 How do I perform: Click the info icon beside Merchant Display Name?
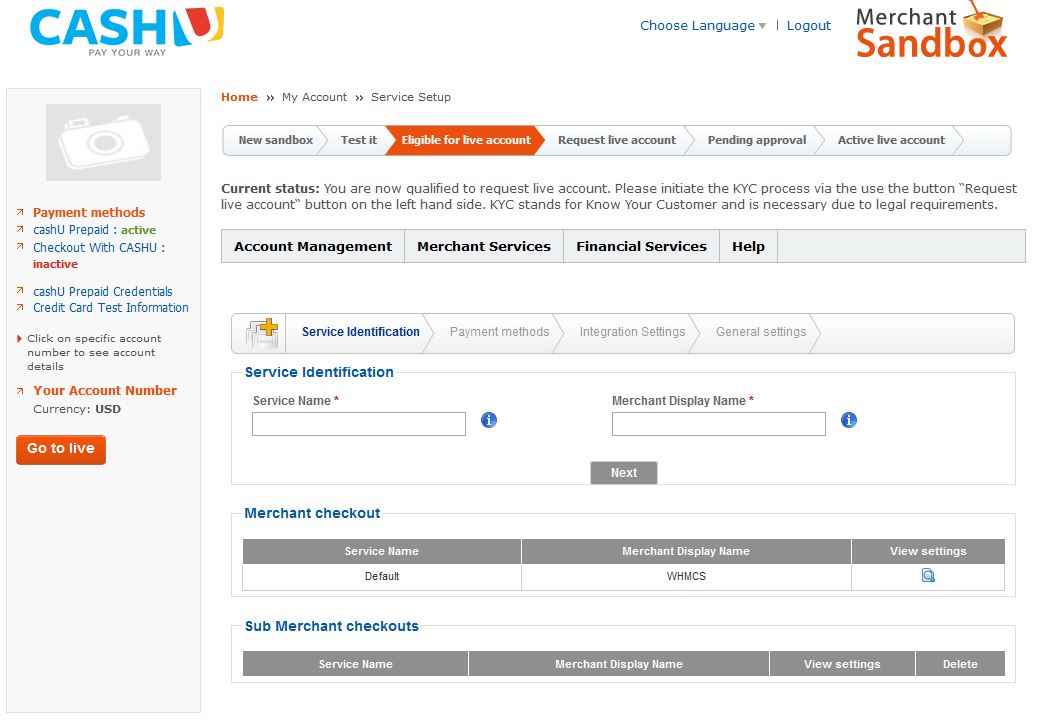coord(849,420)
